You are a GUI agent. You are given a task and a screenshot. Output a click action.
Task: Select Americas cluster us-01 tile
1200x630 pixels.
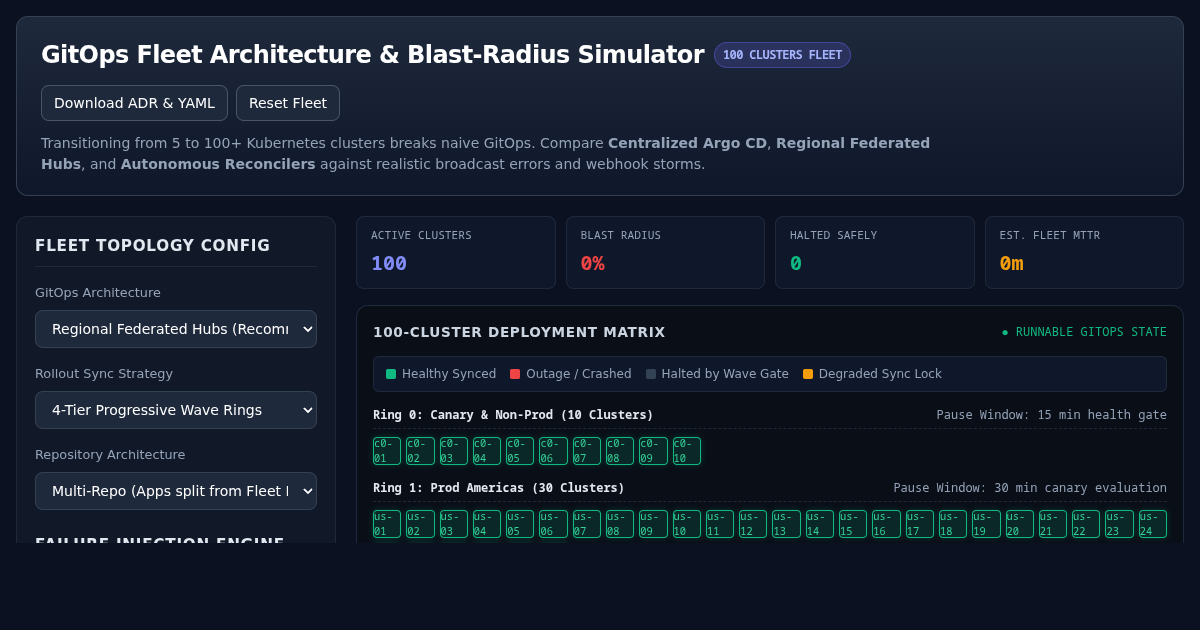coord(387,524)
